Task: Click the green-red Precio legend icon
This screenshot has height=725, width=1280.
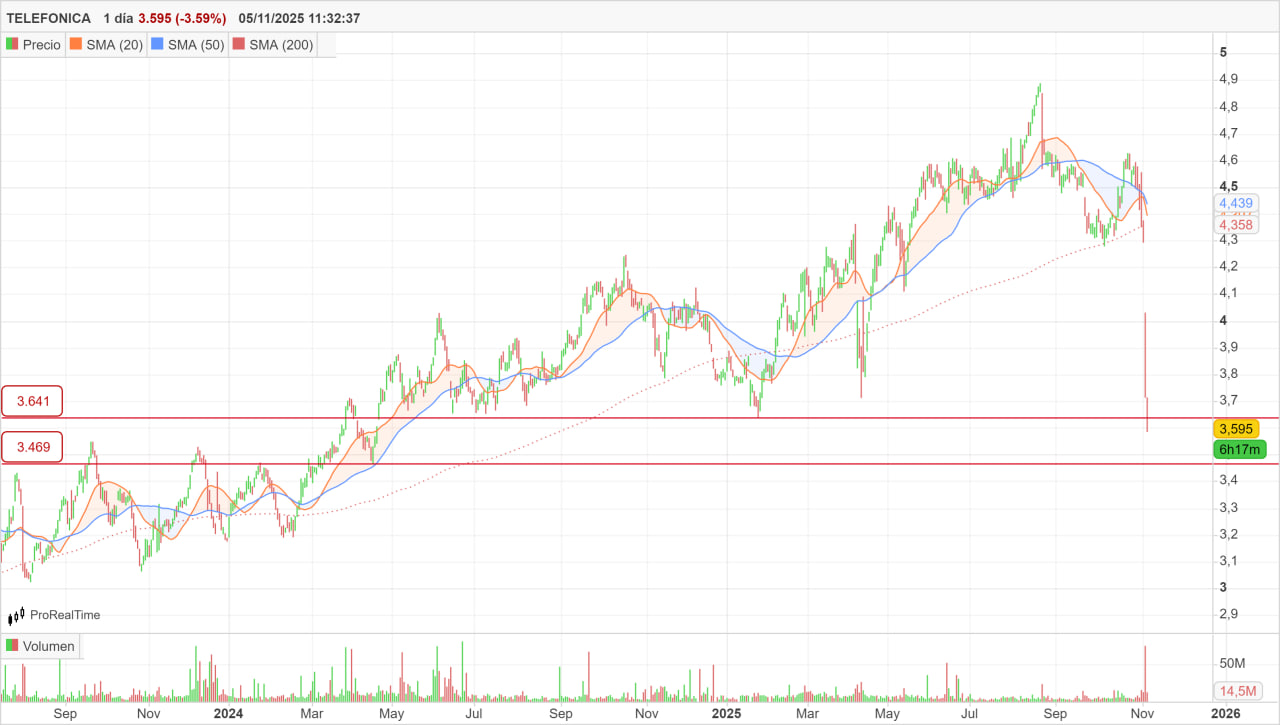Action: tap(12, 45)
